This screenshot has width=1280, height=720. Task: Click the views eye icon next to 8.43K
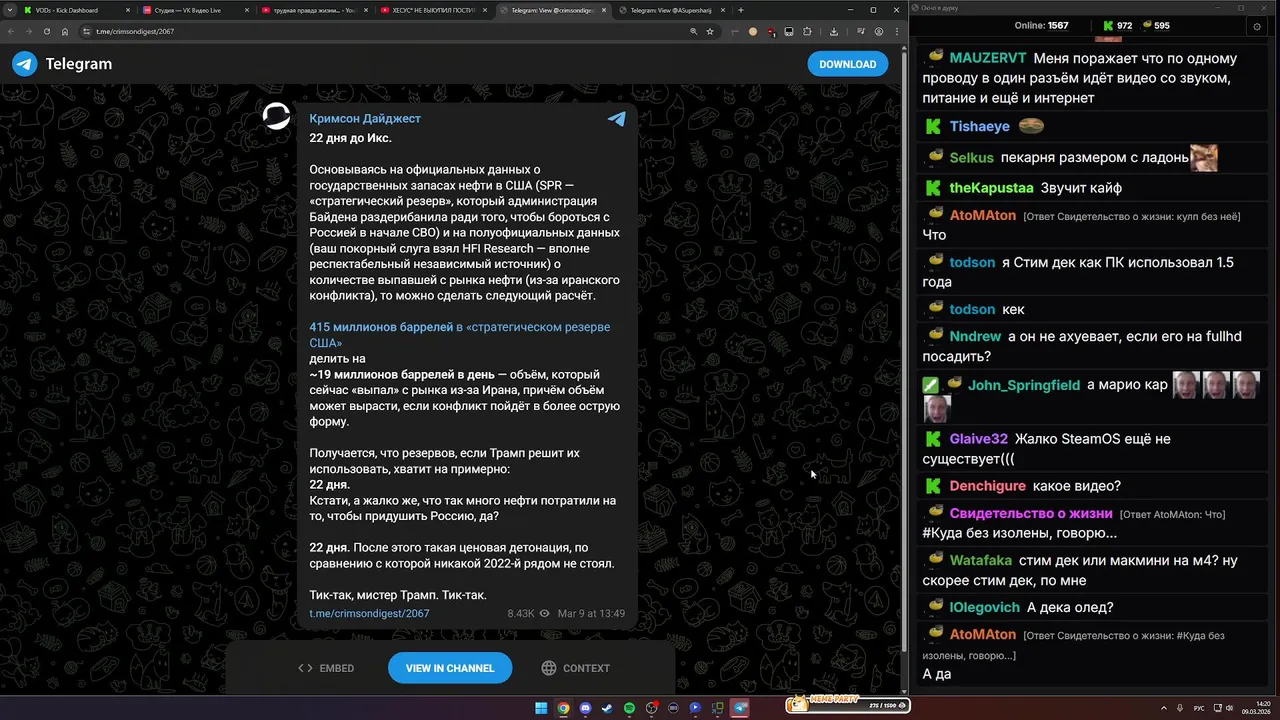tap(545, 613)
